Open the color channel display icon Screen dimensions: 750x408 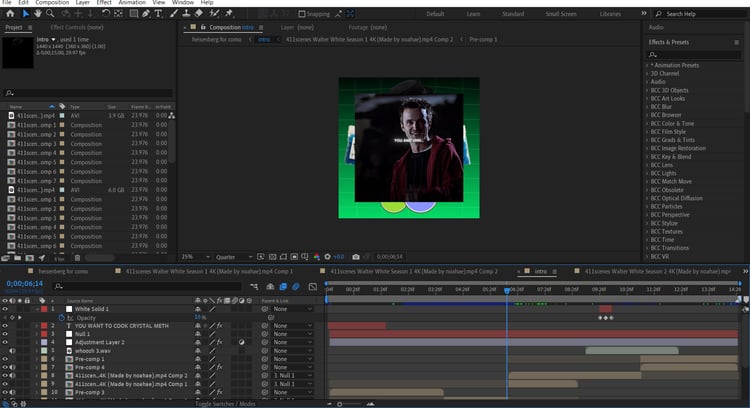tap(317, 257)
